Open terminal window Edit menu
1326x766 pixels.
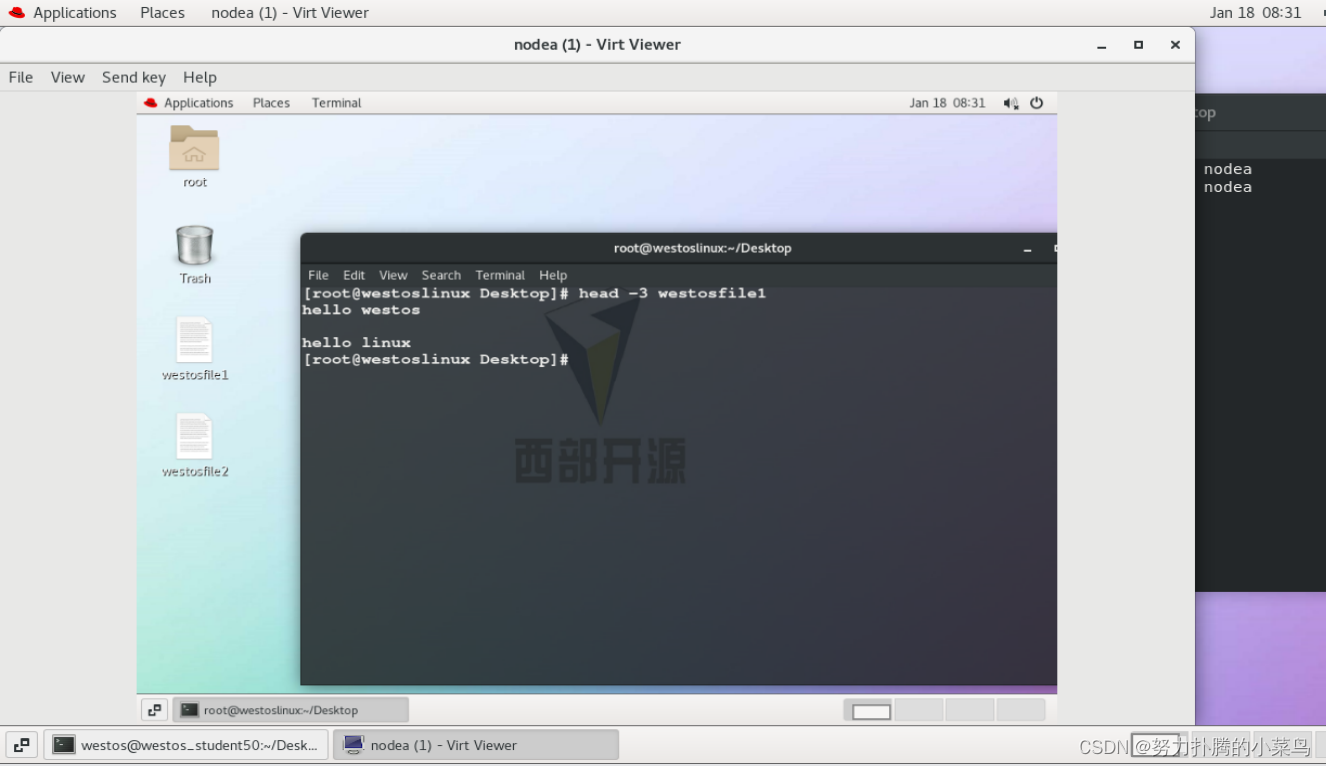click(x=354, y=275)
